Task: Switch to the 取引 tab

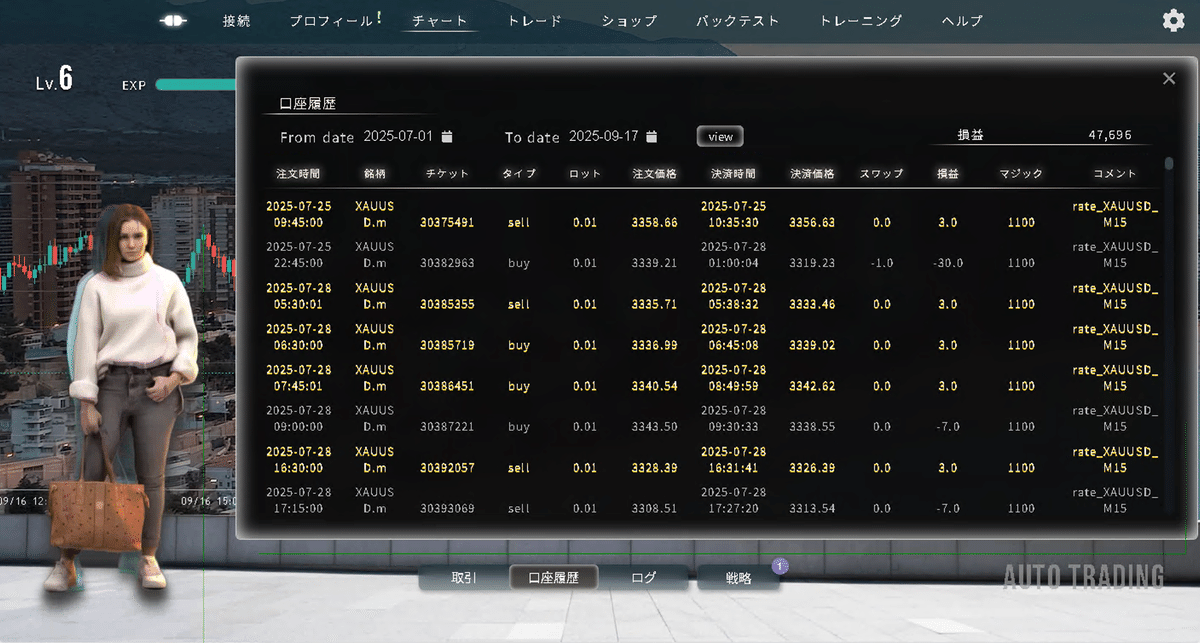Action: pos(462,577)
